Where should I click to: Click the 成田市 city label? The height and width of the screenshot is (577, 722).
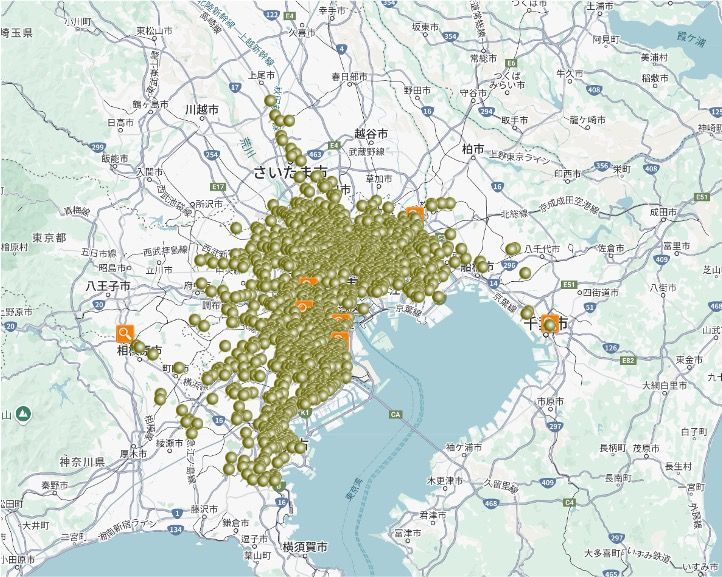pos(663,212)
